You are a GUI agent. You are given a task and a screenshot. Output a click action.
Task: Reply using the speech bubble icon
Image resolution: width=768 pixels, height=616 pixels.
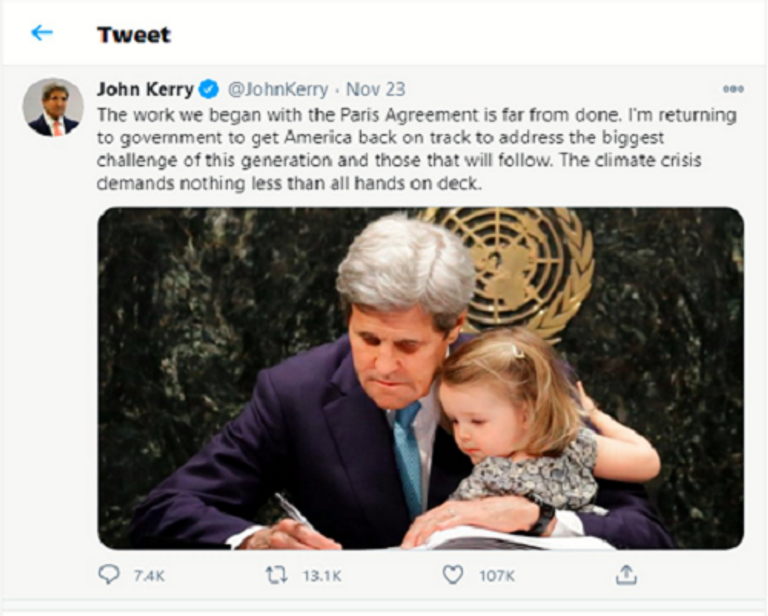pos(108,575)
